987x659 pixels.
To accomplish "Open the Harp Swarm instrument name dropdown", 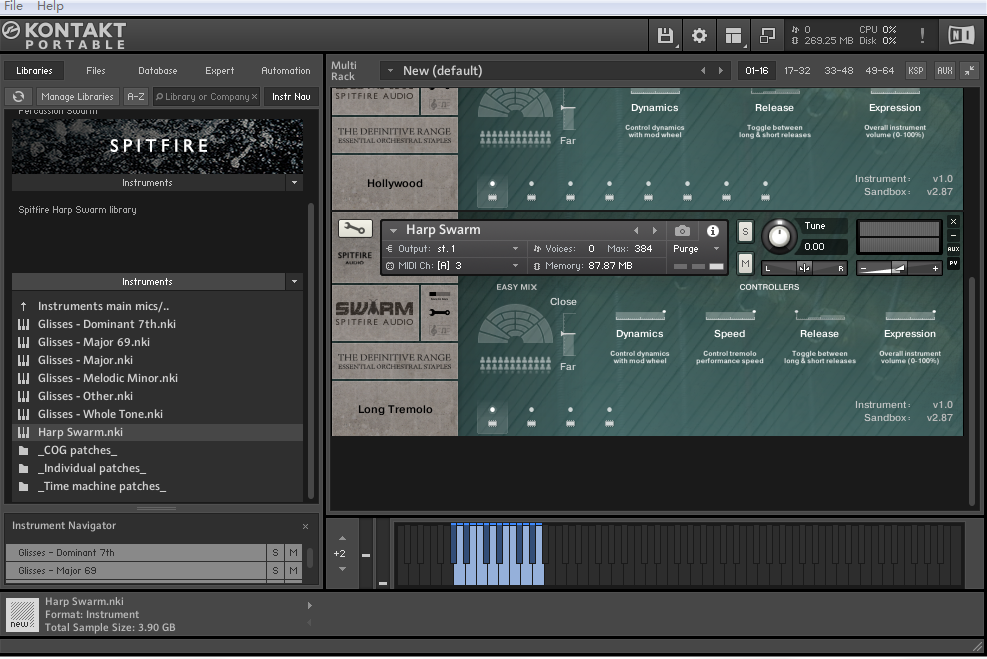I will pos(393,230).
